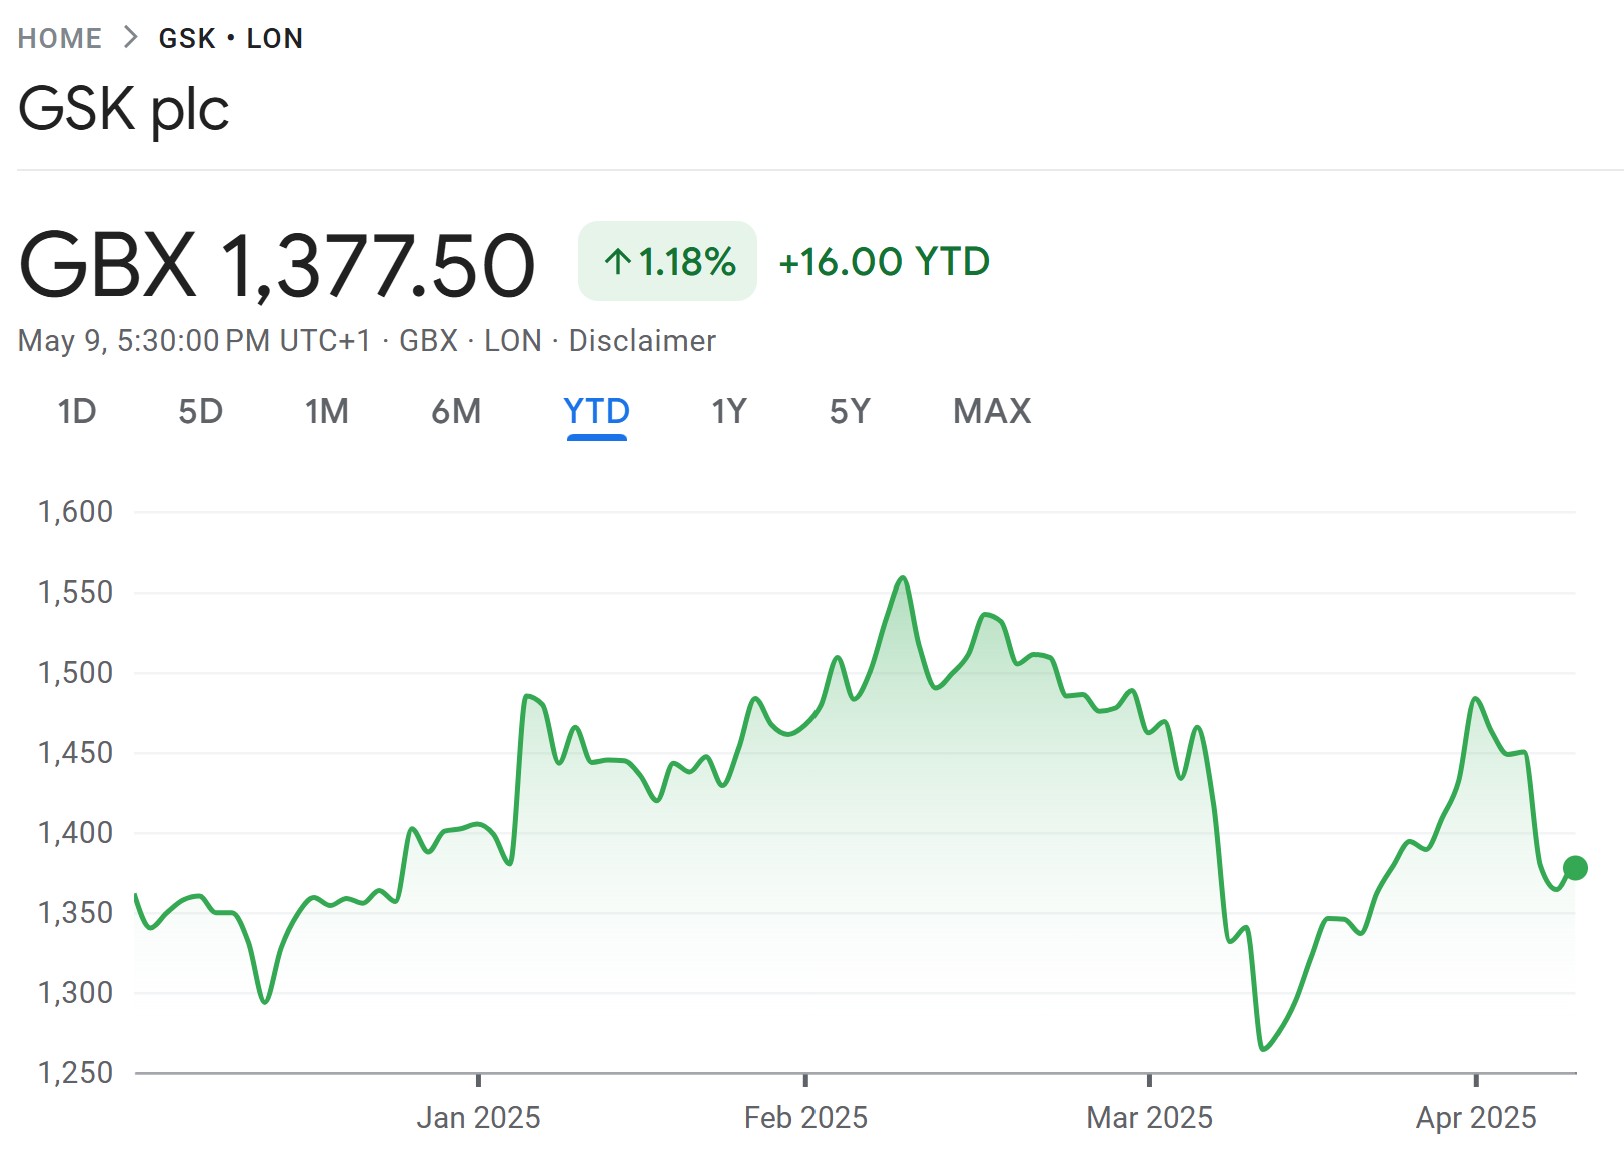Click the Apr 2025 axis label
1624x1172 pixels.
(x=1476, y=1117)
